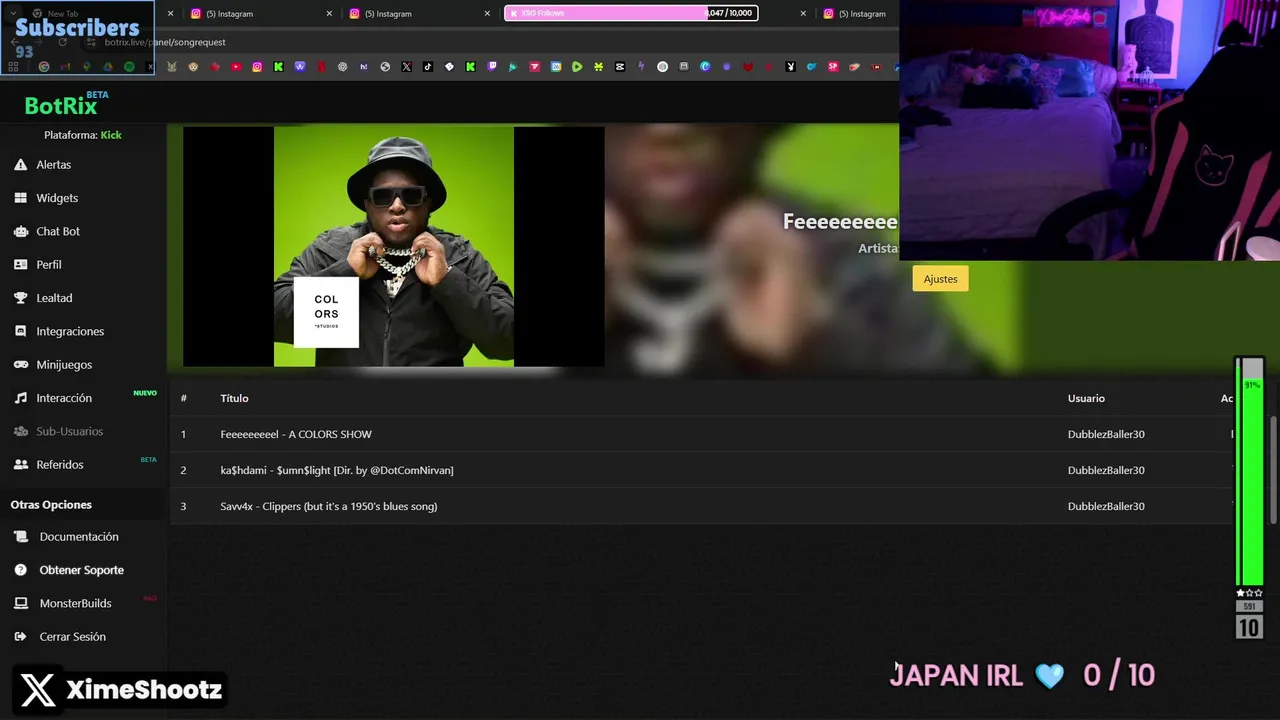
Task: Click the yellow Ajustes button
Action: point(940,279)
